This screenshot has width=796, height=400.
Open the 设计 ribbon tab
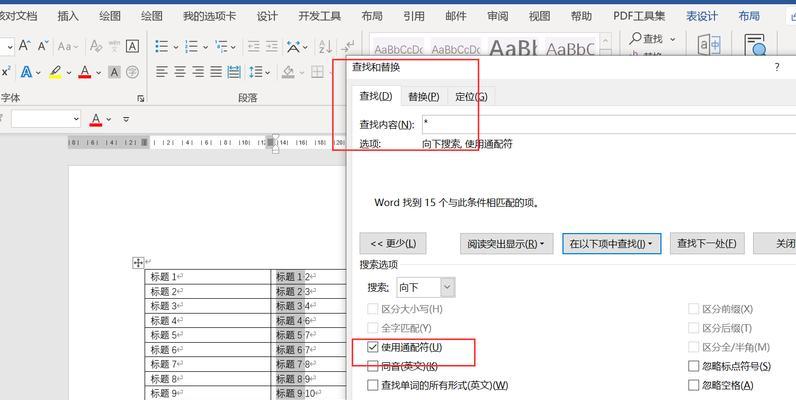267,16
